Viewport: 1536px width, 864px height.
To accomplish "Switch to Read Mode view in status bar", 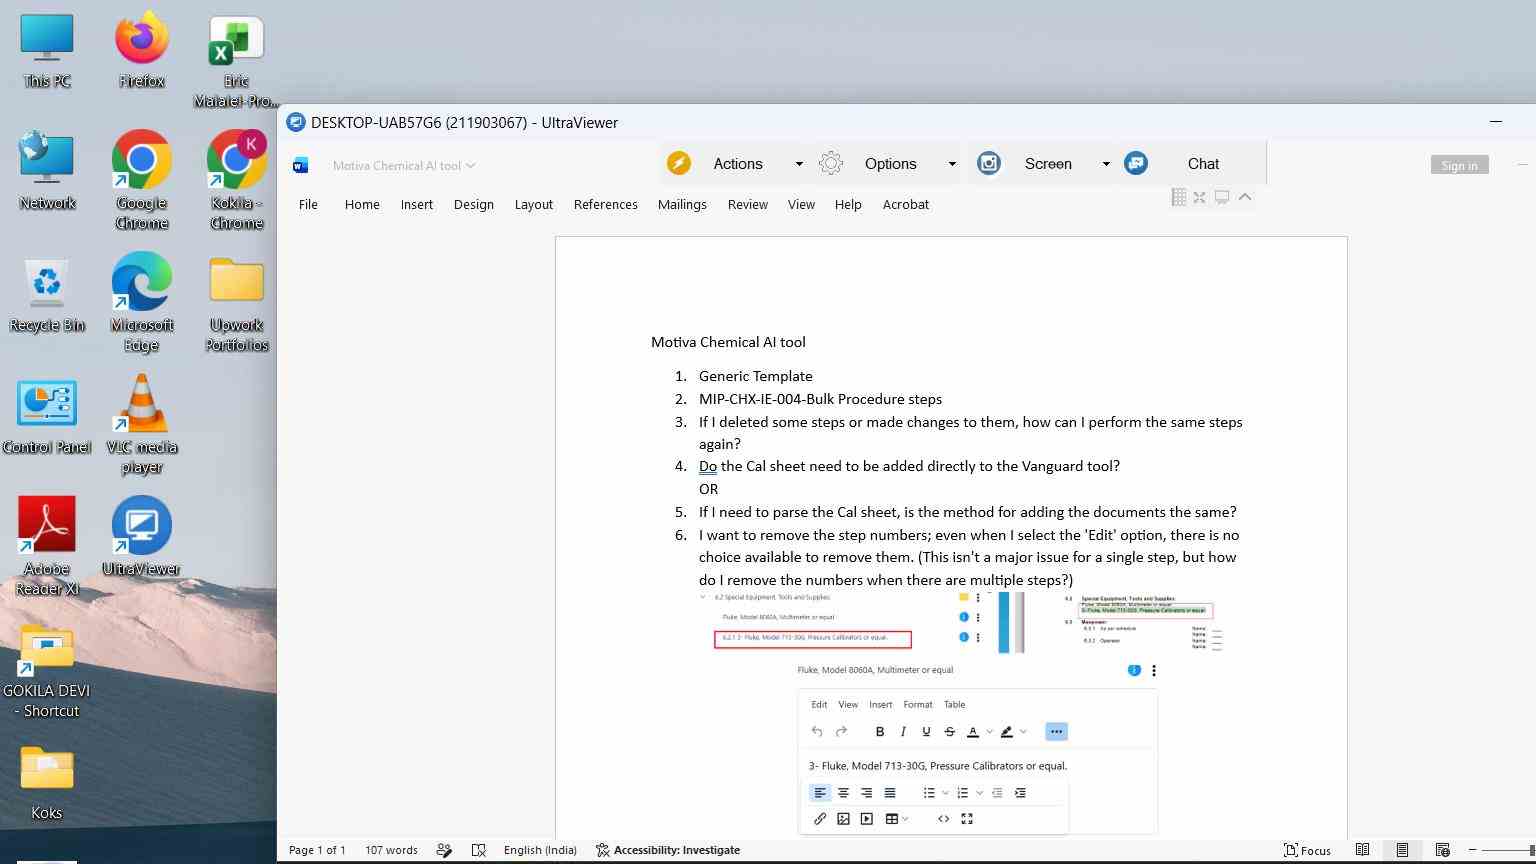I will pyautogui.click(x=1362, y=850).
